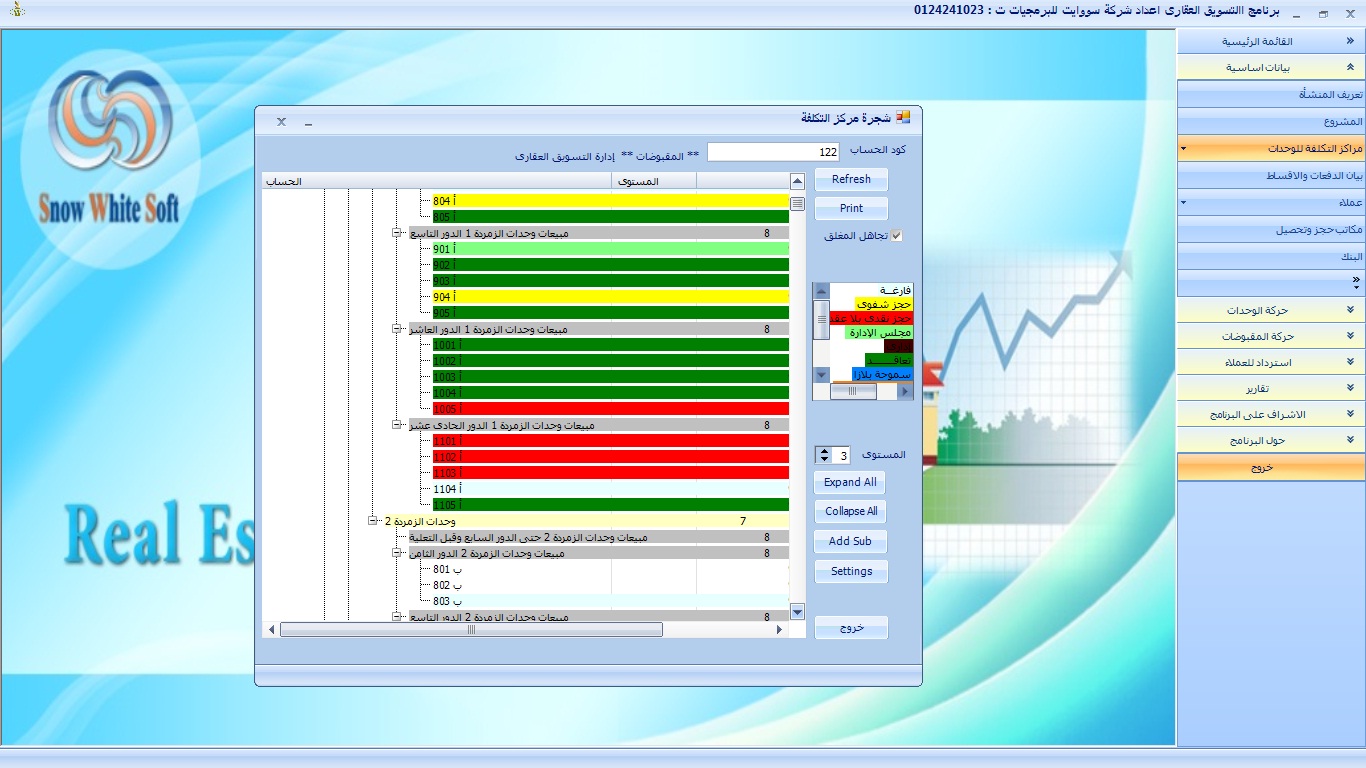
Task: Click the double-chevron overflow icon below البنك
Action: click(x=1355, y=282)
